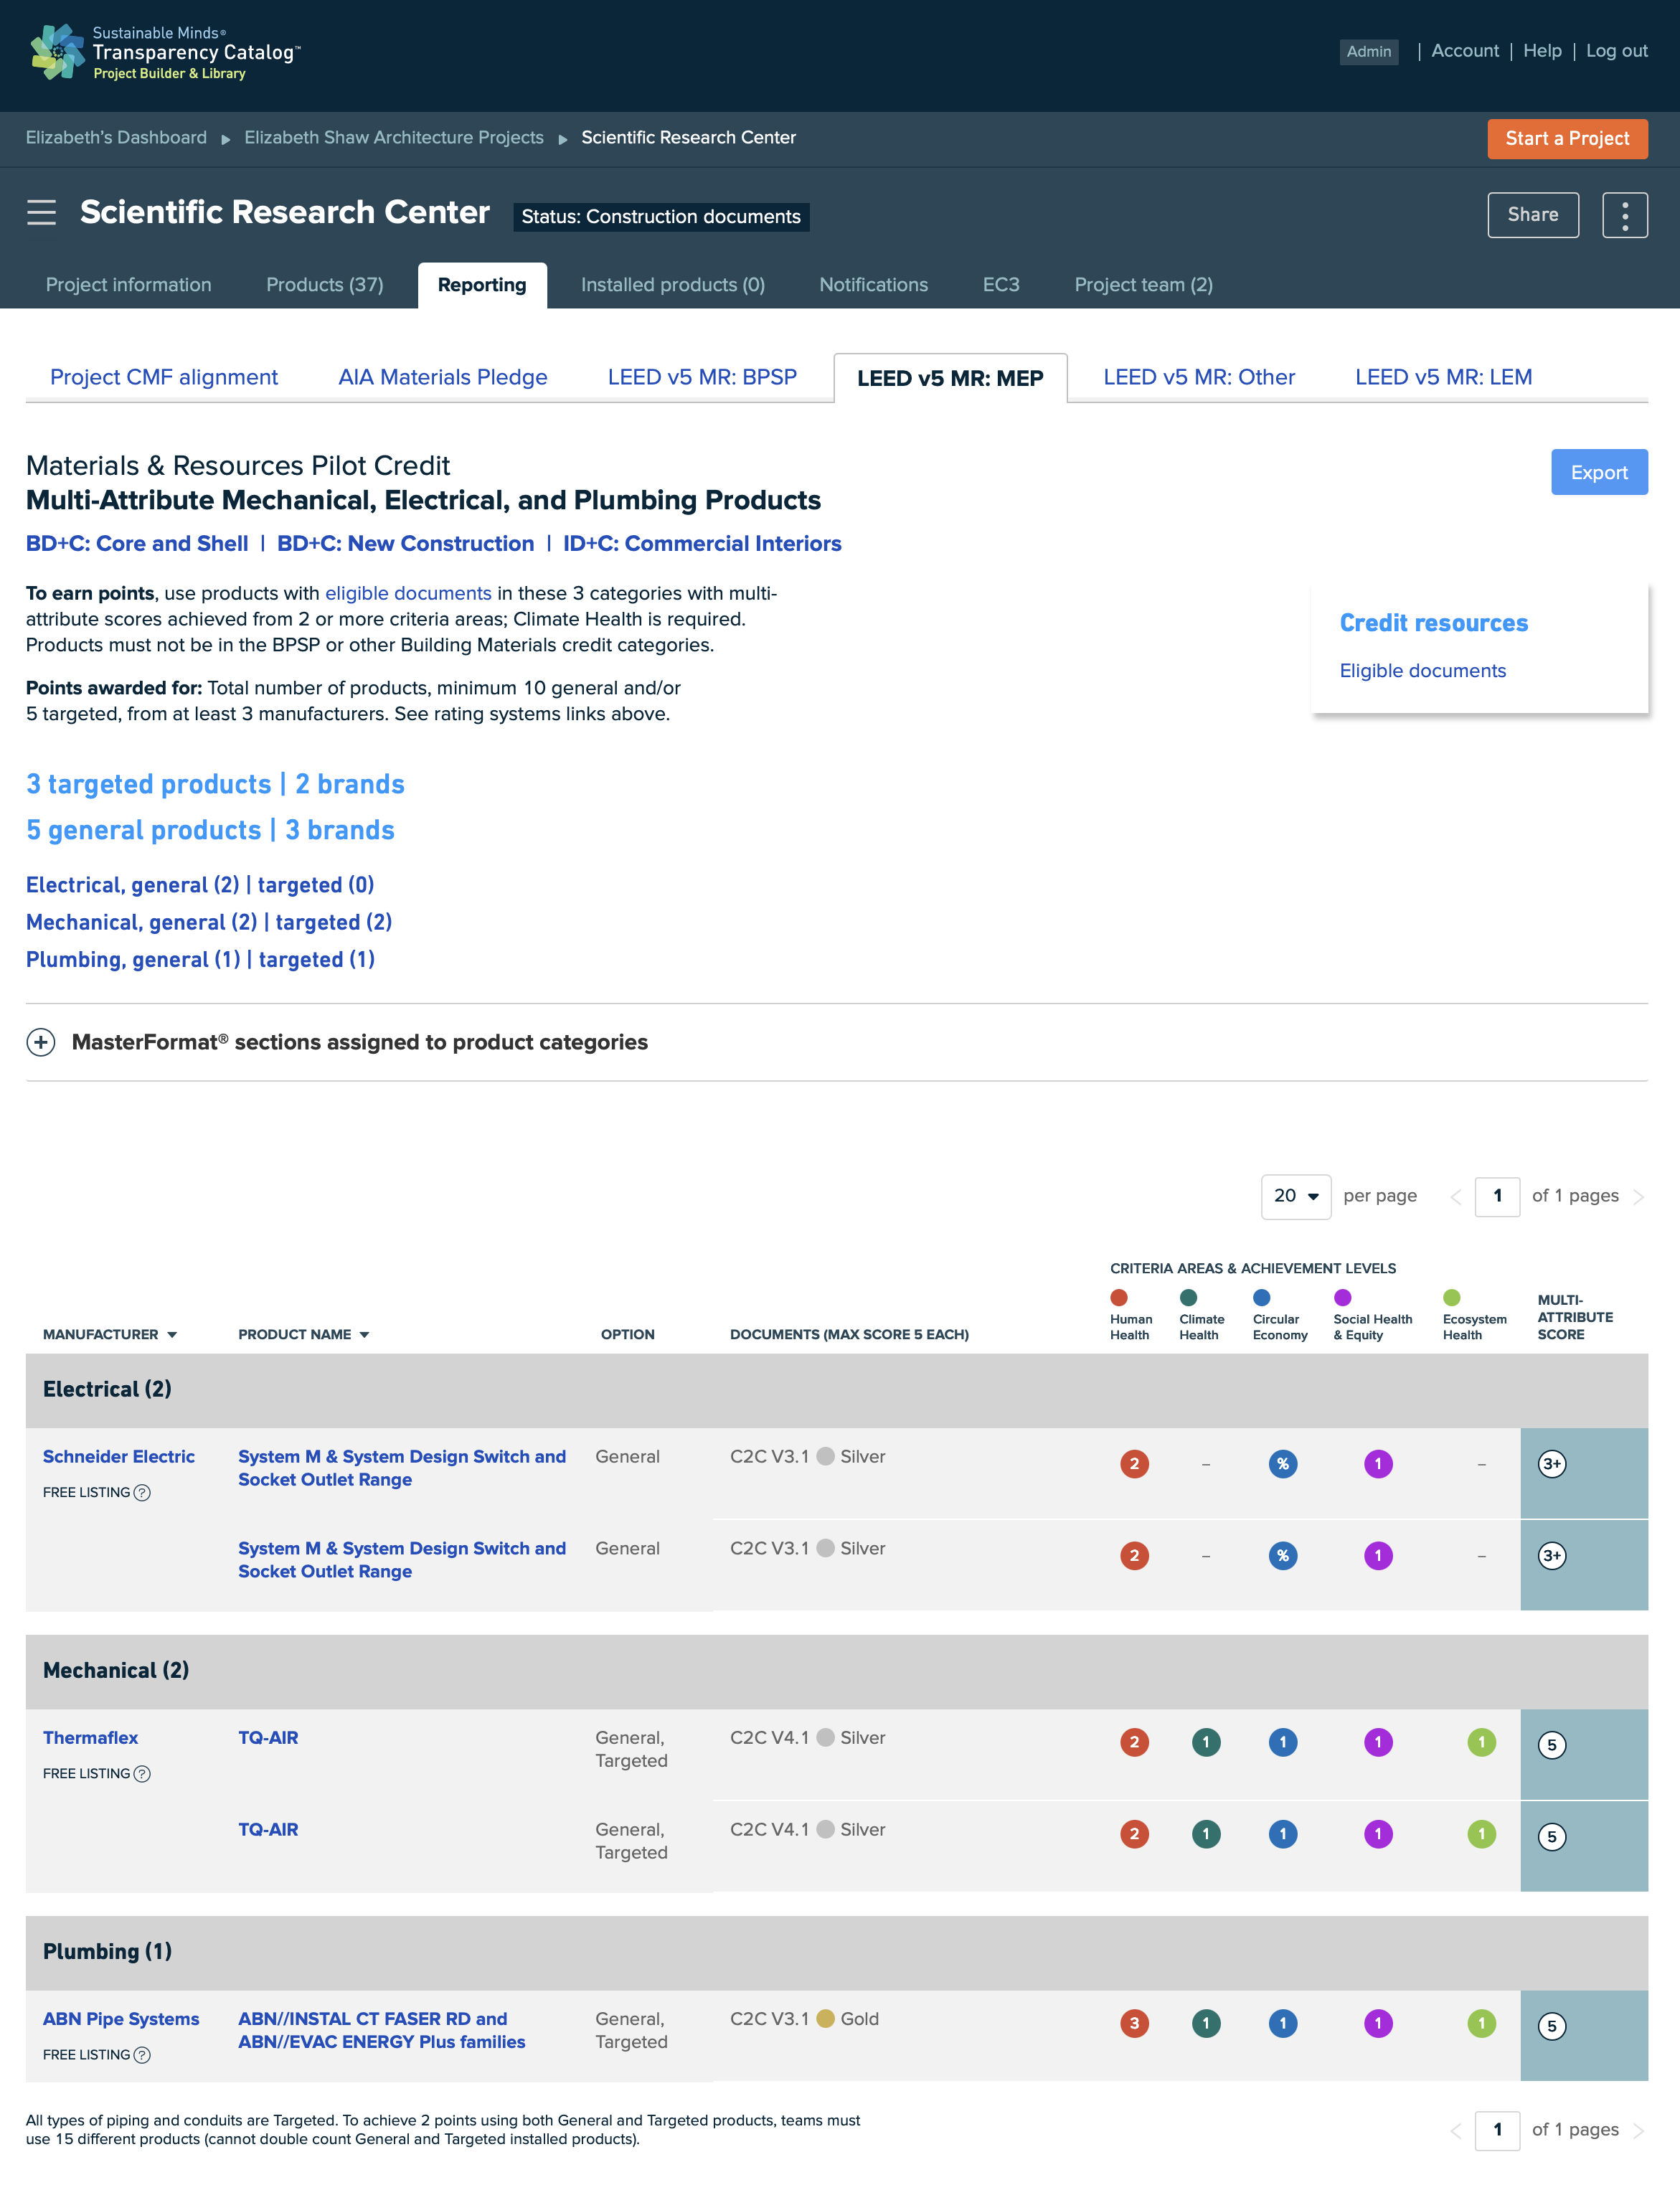Click the Circular Economy blue legend dot
Screen dimensions: 1680x2190
[x=1262, y=1297]
